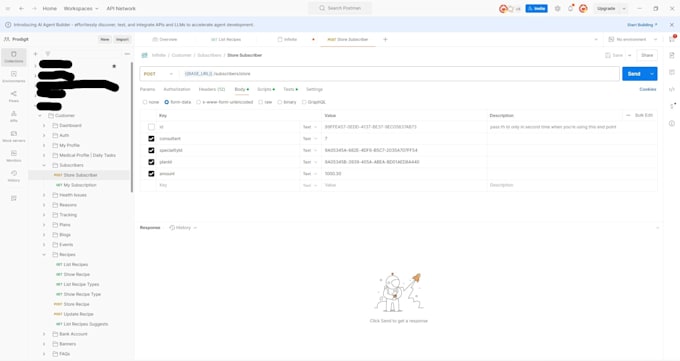Open the hamburger menu icon

8,8
